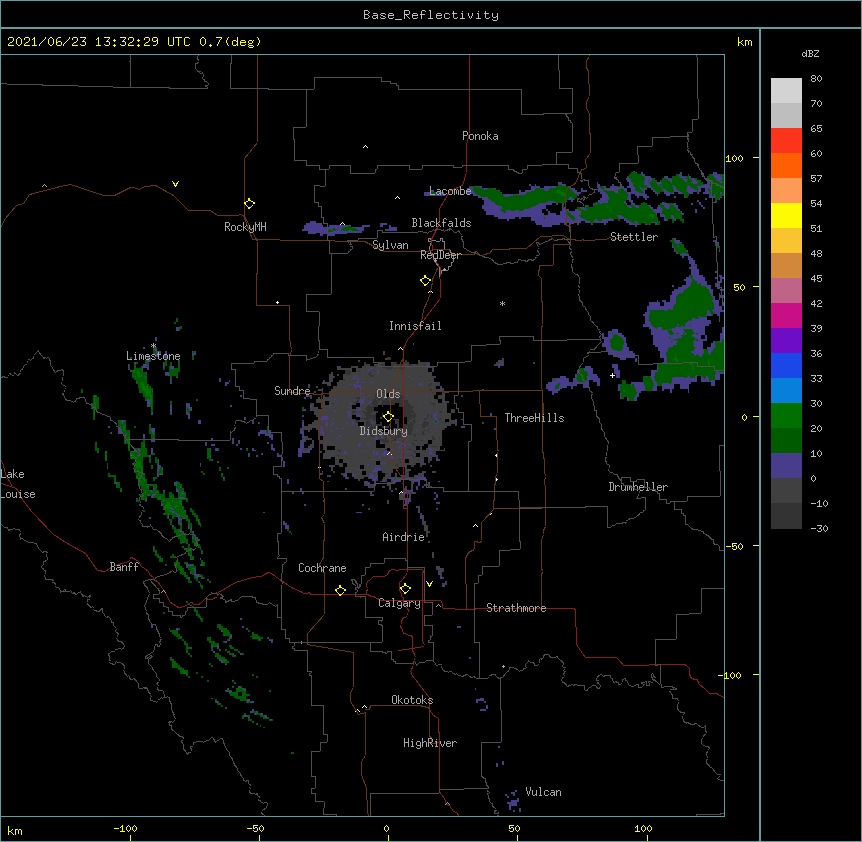The image size is (862, 842).
Task: Click the dBZ legend heading
Action: (810, 54)
